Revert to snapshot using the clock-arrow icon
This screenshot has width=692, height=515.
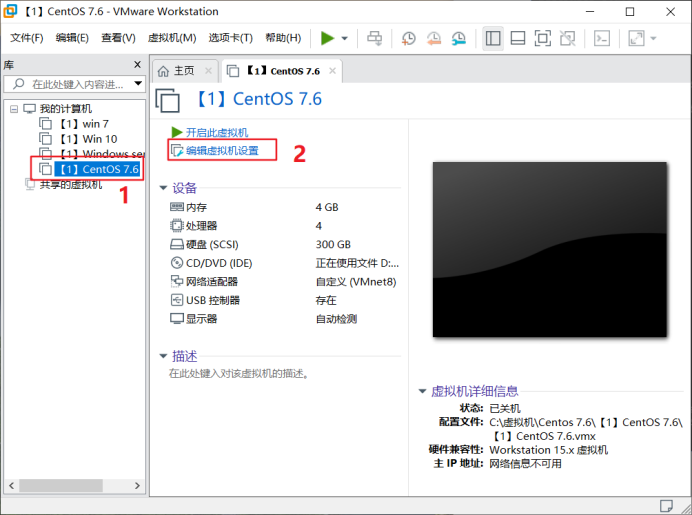coord(434,38)
